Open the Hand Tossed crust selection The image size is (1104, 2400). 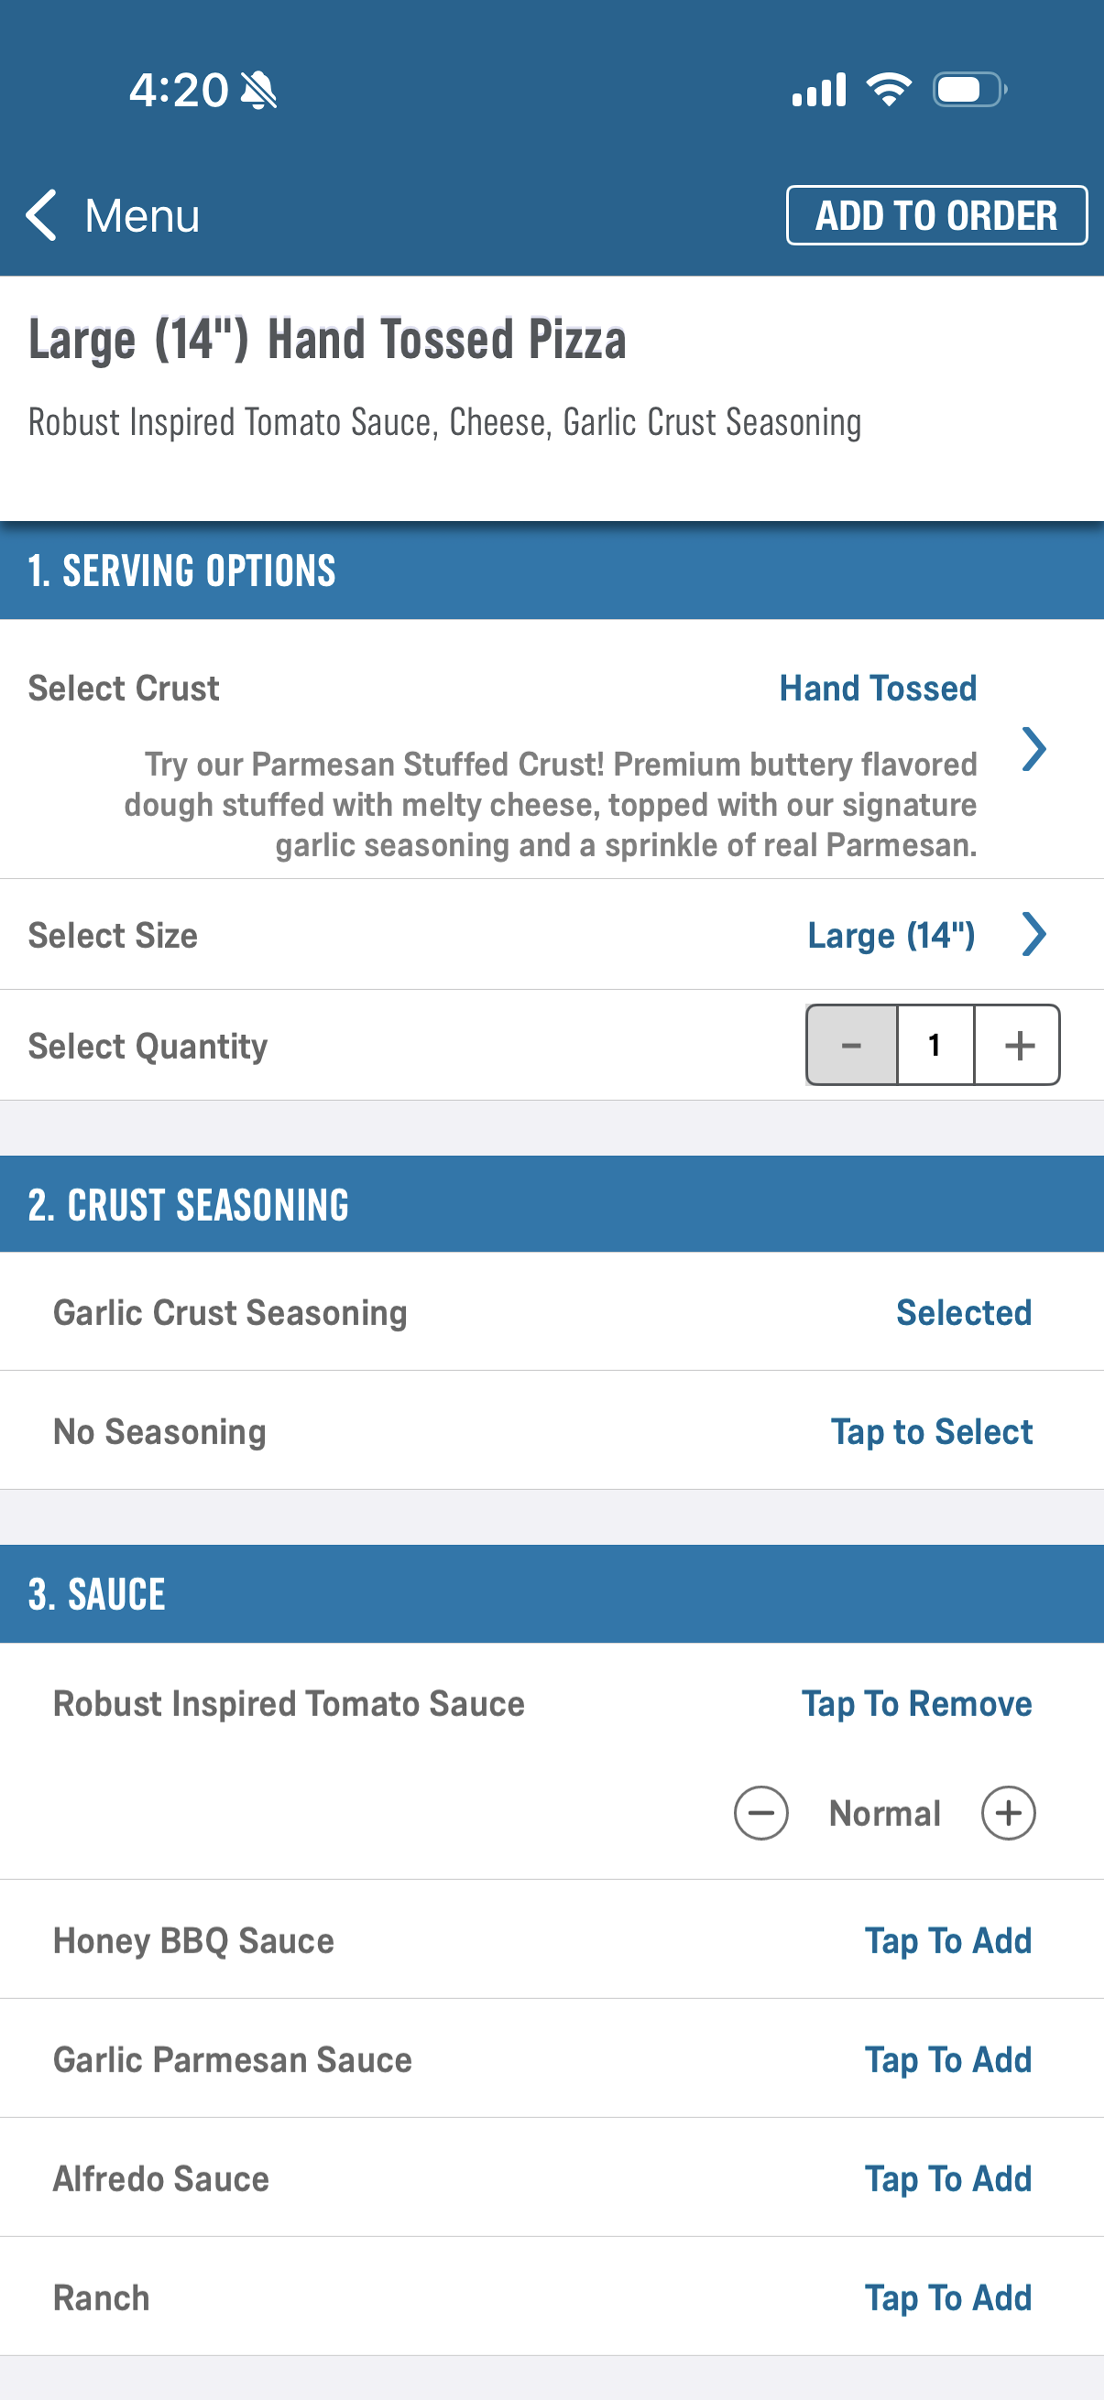click(878, 688)
